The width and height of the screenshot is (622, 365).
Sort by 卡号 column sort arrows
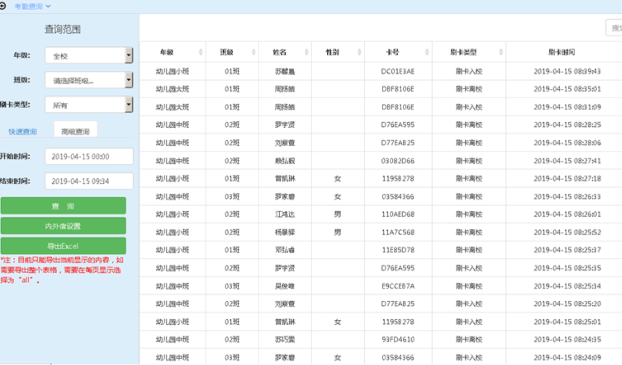427,52
